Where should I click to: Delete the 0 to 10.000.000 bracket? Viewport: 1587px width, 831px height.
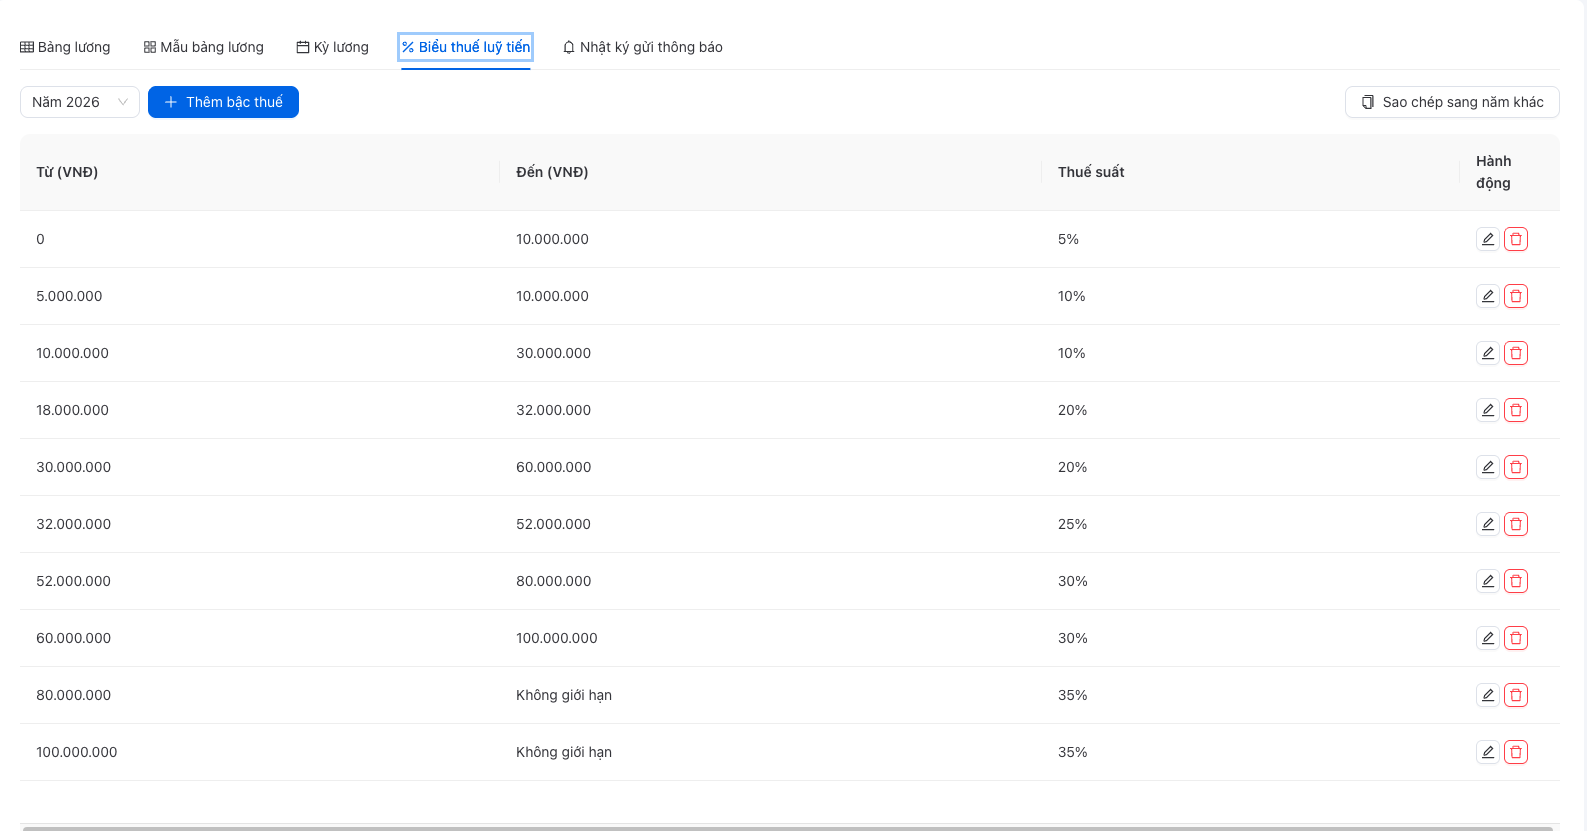(1516, 239)
